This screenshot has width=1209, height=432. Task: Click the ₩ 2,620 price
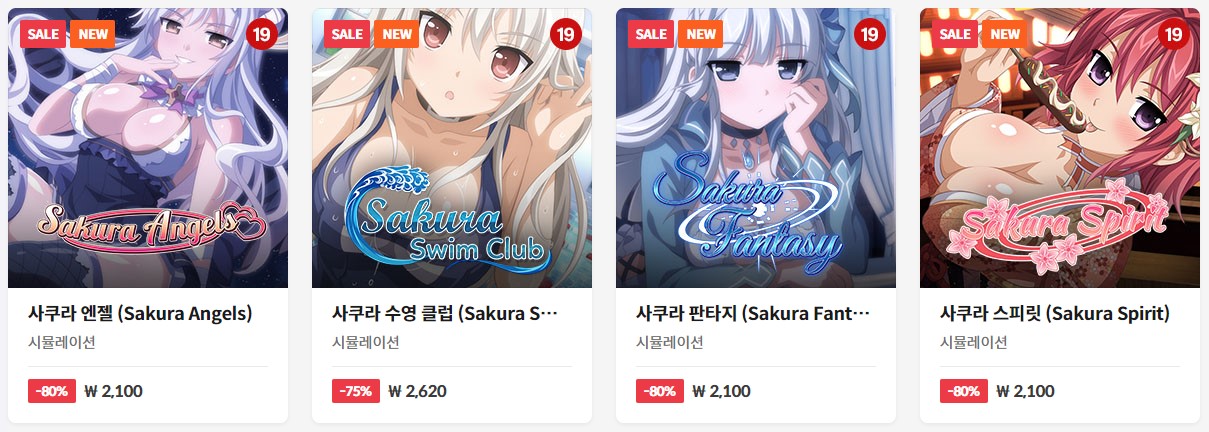click(417, 391)
